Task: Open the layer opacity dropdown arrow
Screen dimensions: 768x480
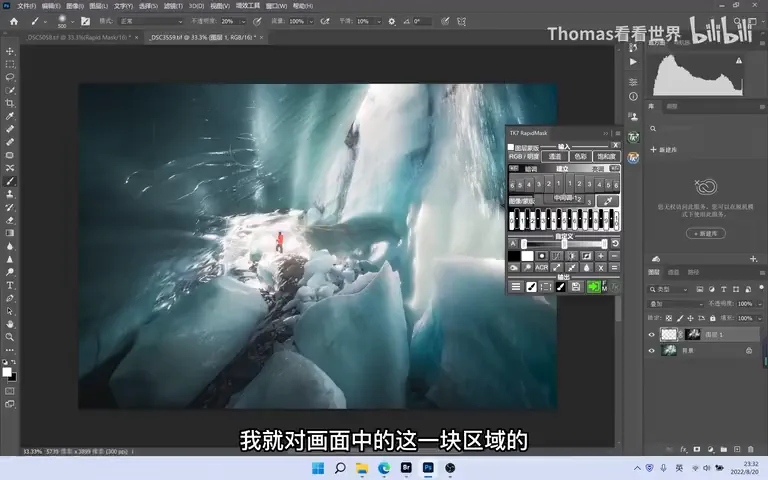Action: click(x=760, y=304)
